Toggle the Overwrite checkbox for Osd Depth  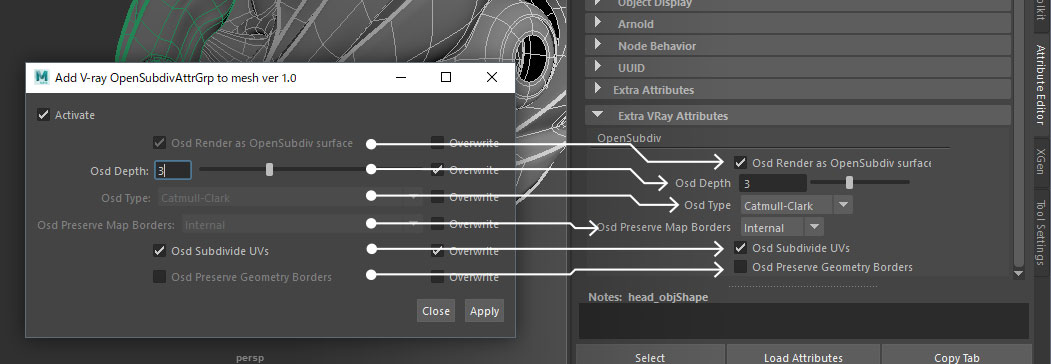pos(437,170)
